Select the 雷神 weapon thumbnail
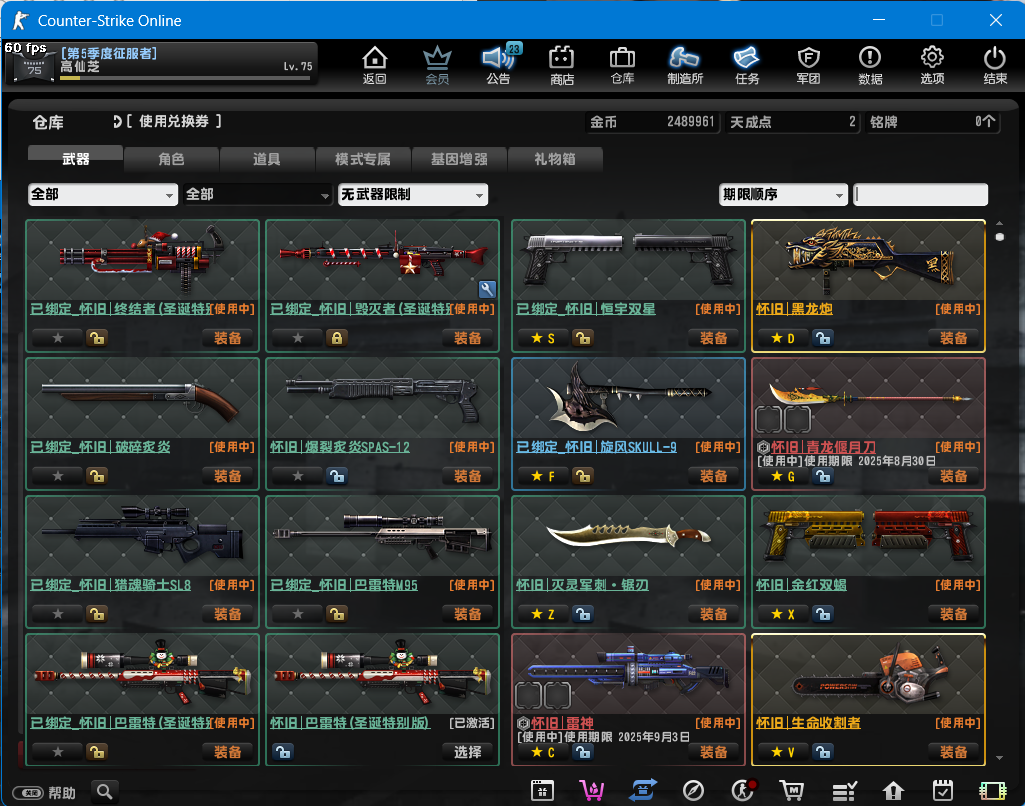 tap(628, 673)
